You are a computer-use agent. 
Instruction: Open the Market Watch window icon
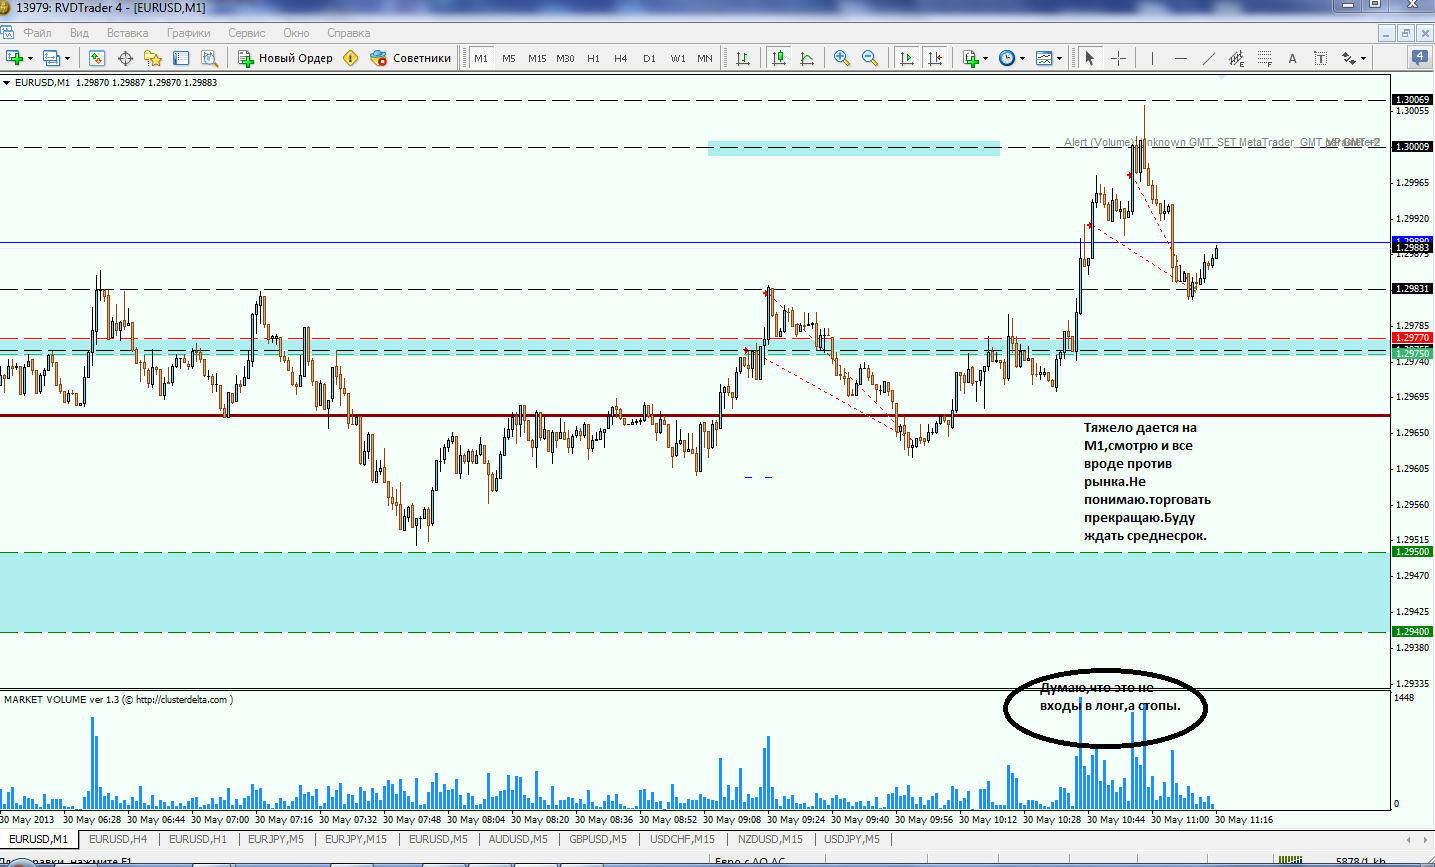[x=97, y=58]
